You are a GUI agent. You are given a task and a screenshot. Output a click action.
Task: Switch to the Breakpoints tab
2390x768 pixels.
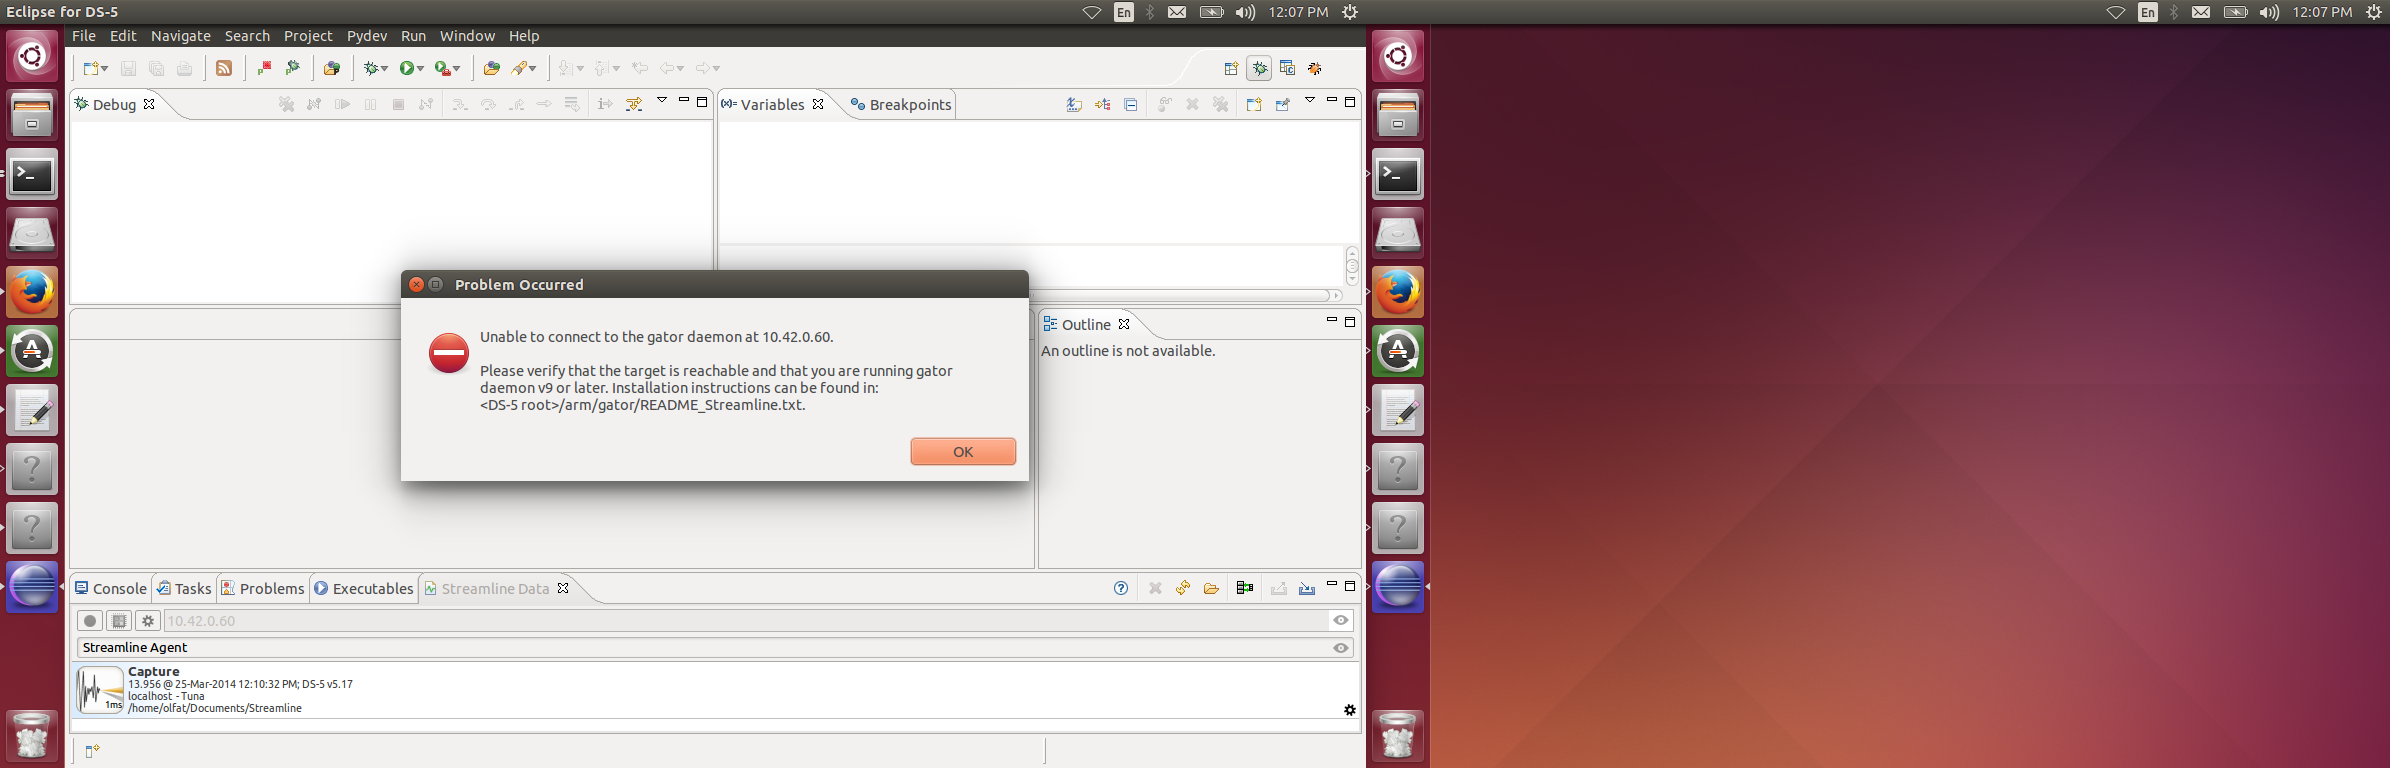pos(900,104)
